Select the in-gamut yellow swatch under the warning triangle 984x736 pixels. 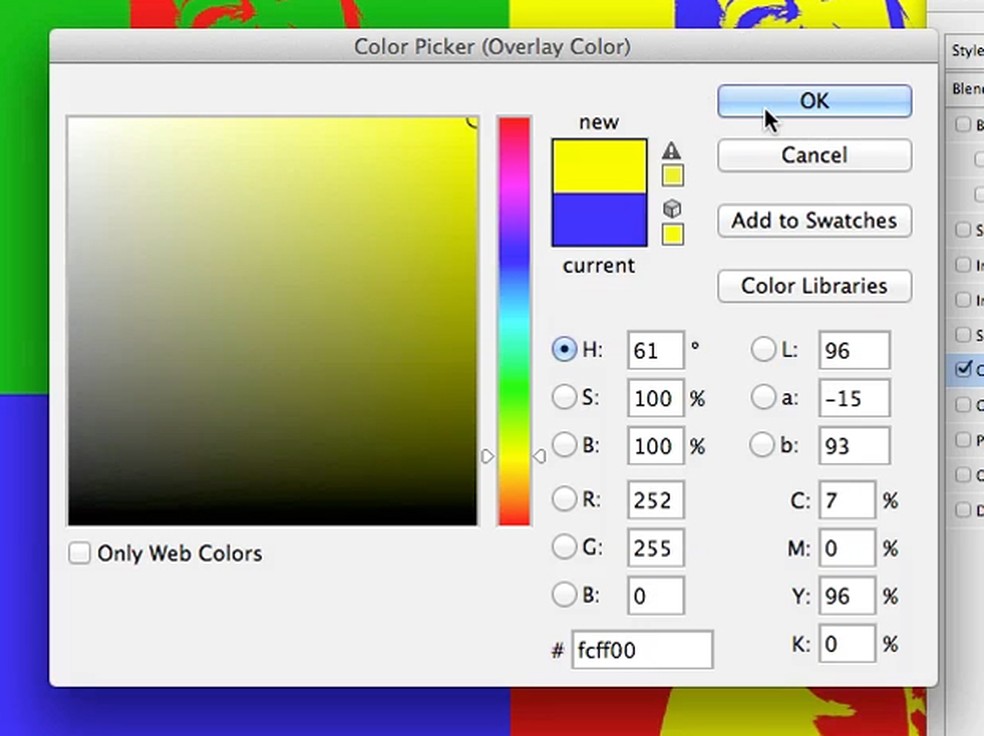(x=672, y=174)
